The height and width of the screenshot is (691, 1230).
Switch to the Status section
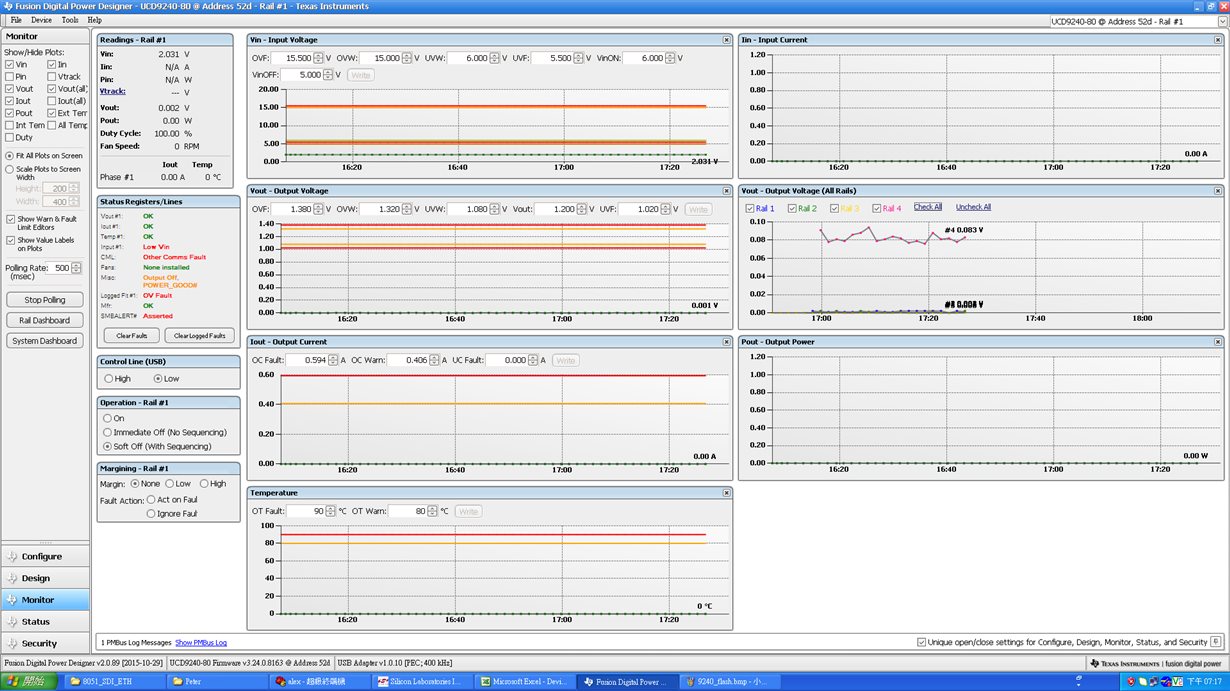(45, 622)
